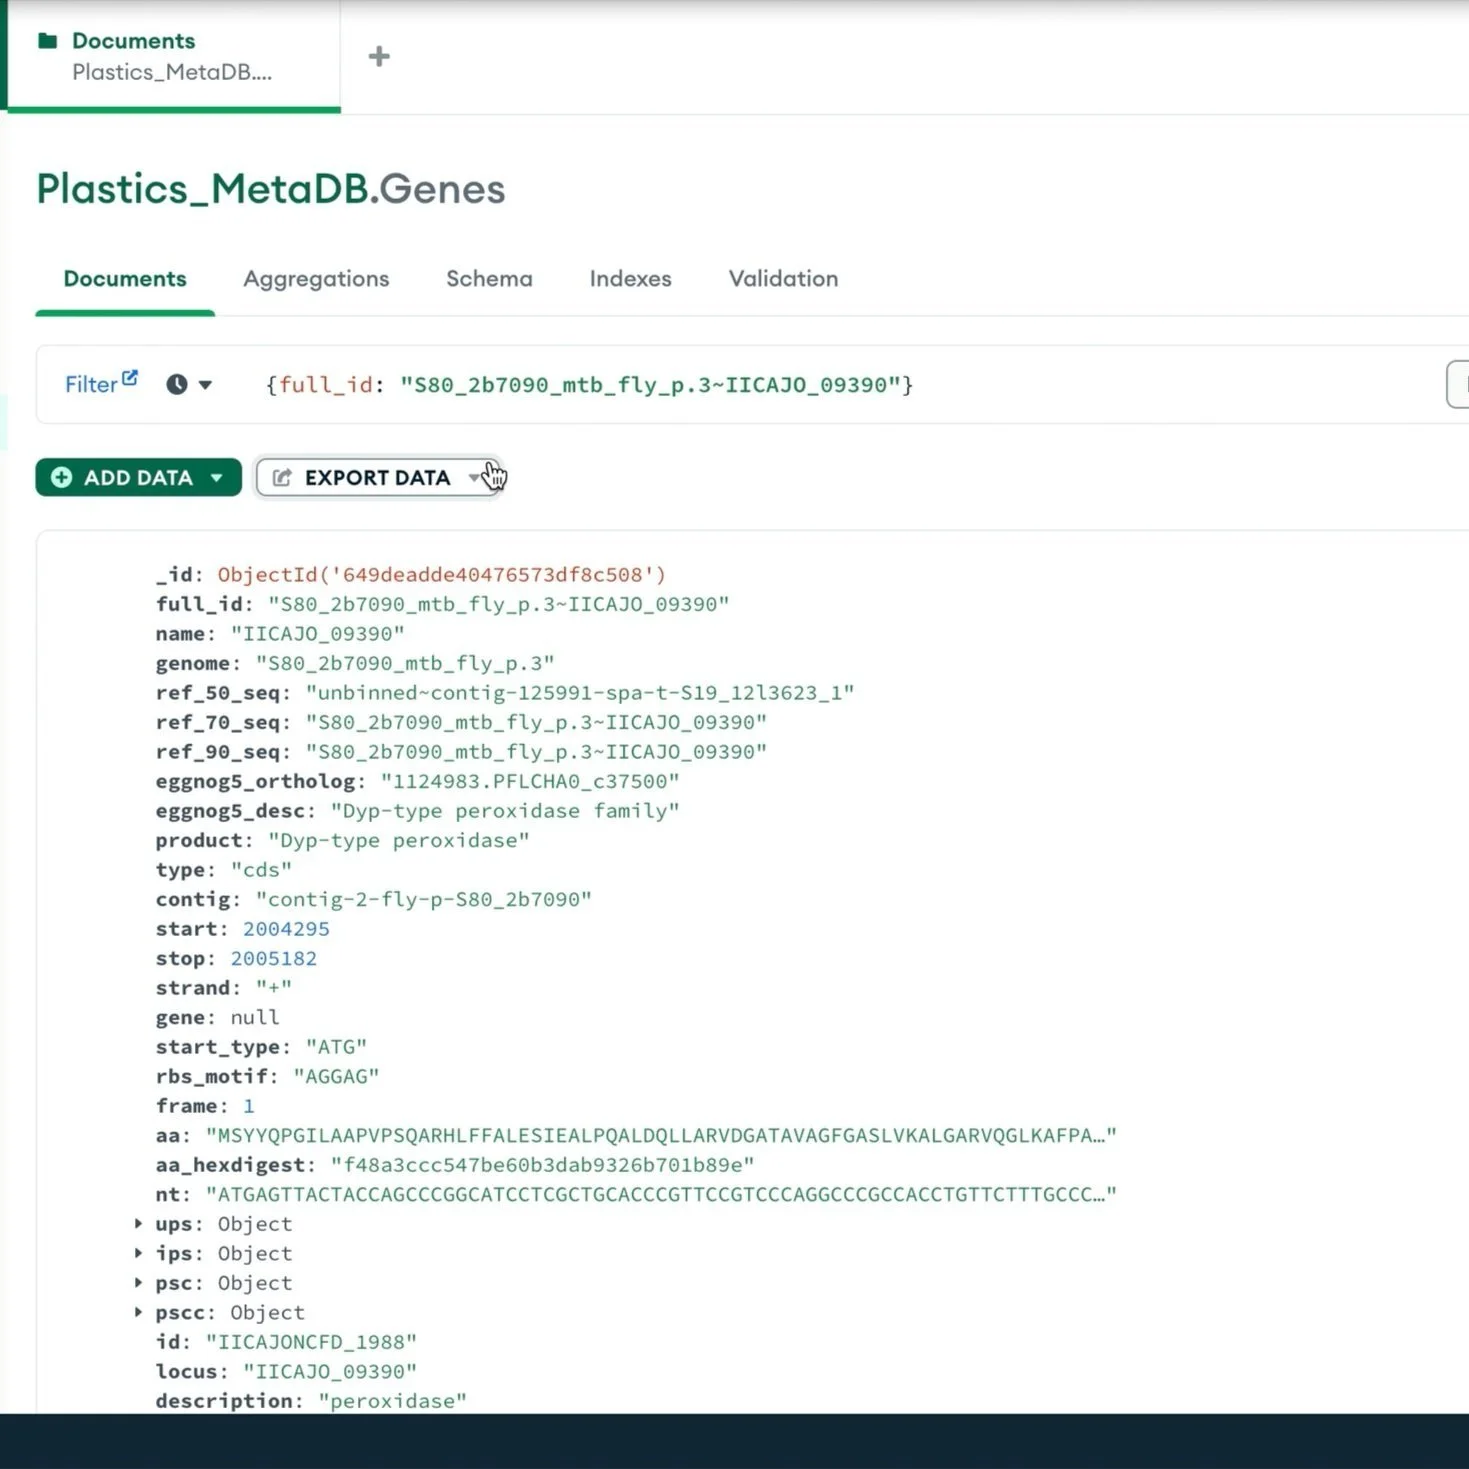
Task: Click the genome value "S80_2b7090_mtb_fly_p.3"
Action: 405,663
